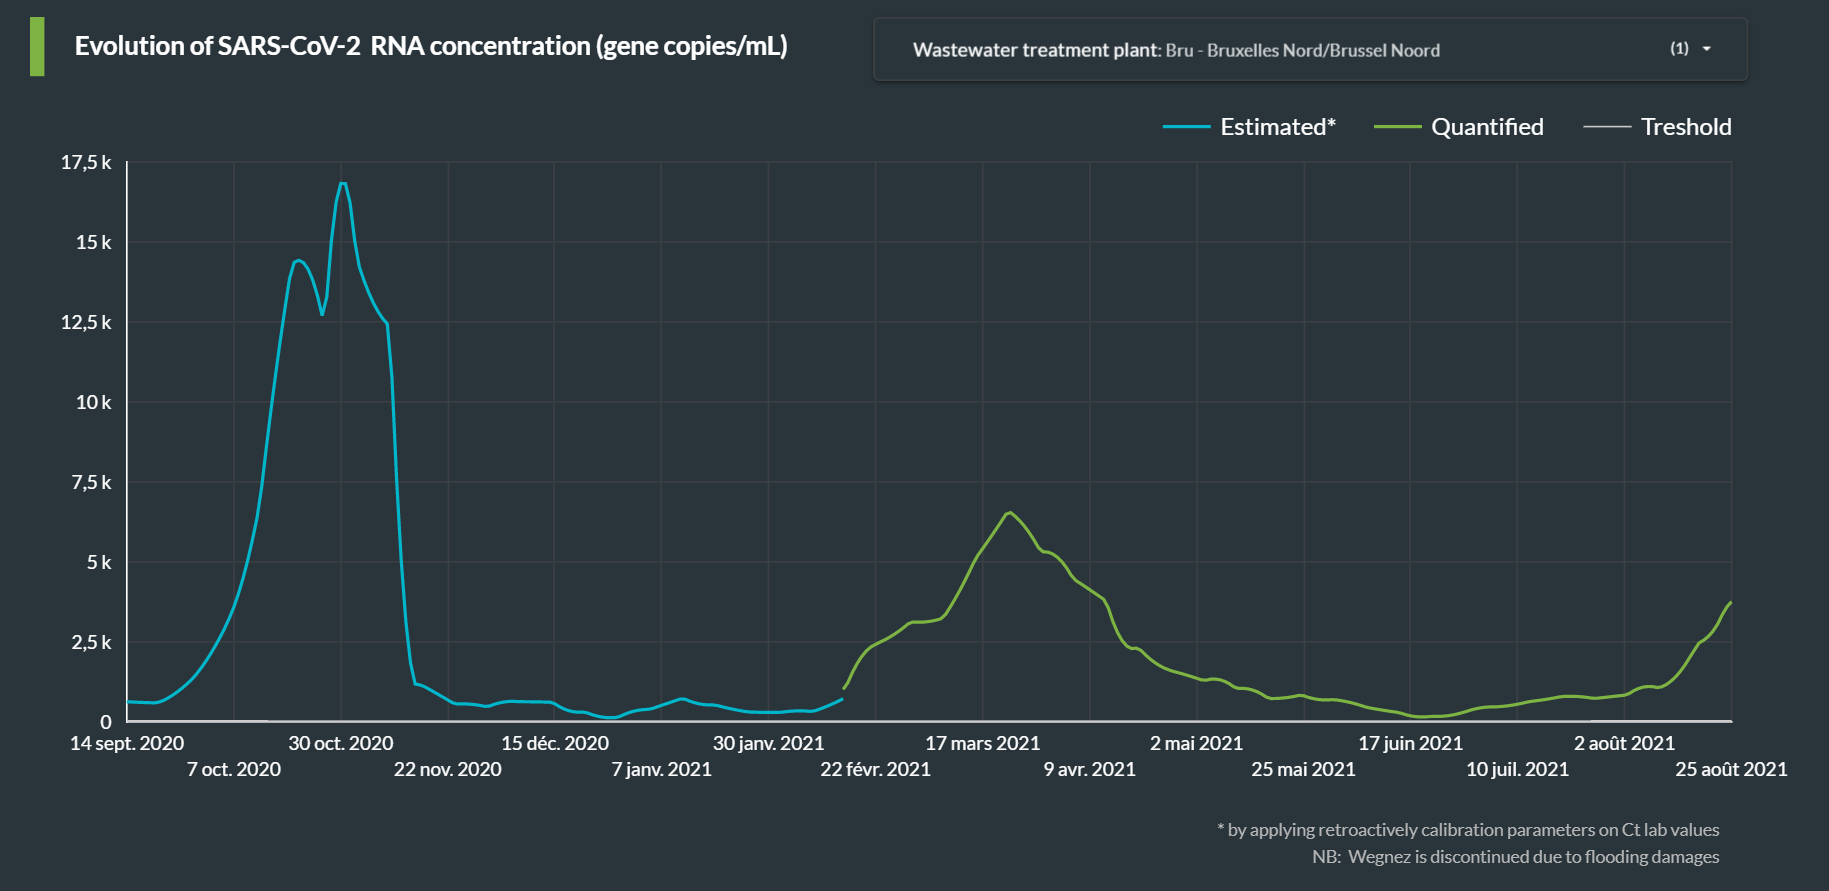This screenshot has width=1829, height=891.
Task: Click the 9 avr. 2021 date label
Action: 1090,769
